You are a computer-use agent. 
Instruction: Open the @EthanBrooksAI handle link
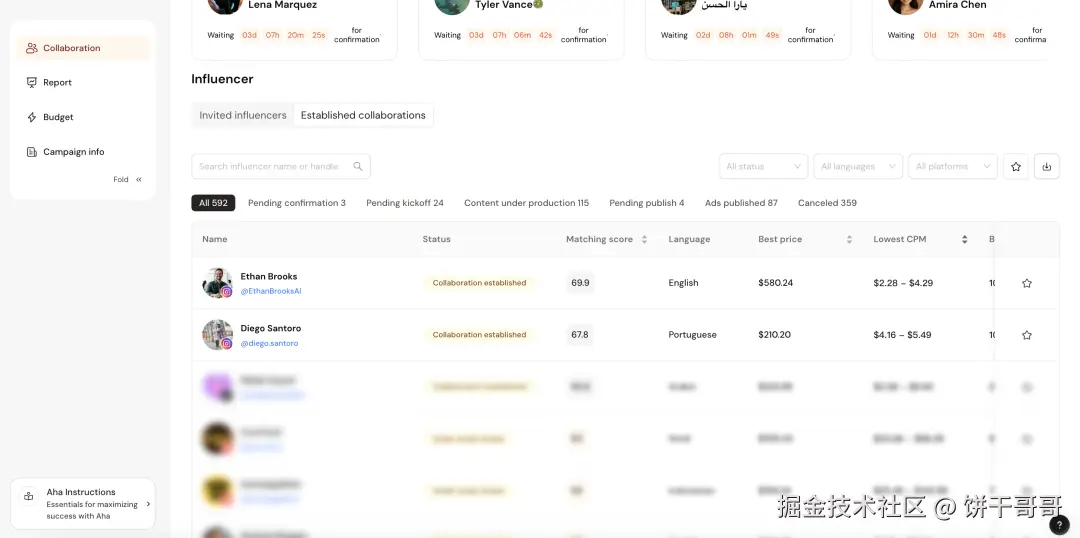click(x=271, y=292)
